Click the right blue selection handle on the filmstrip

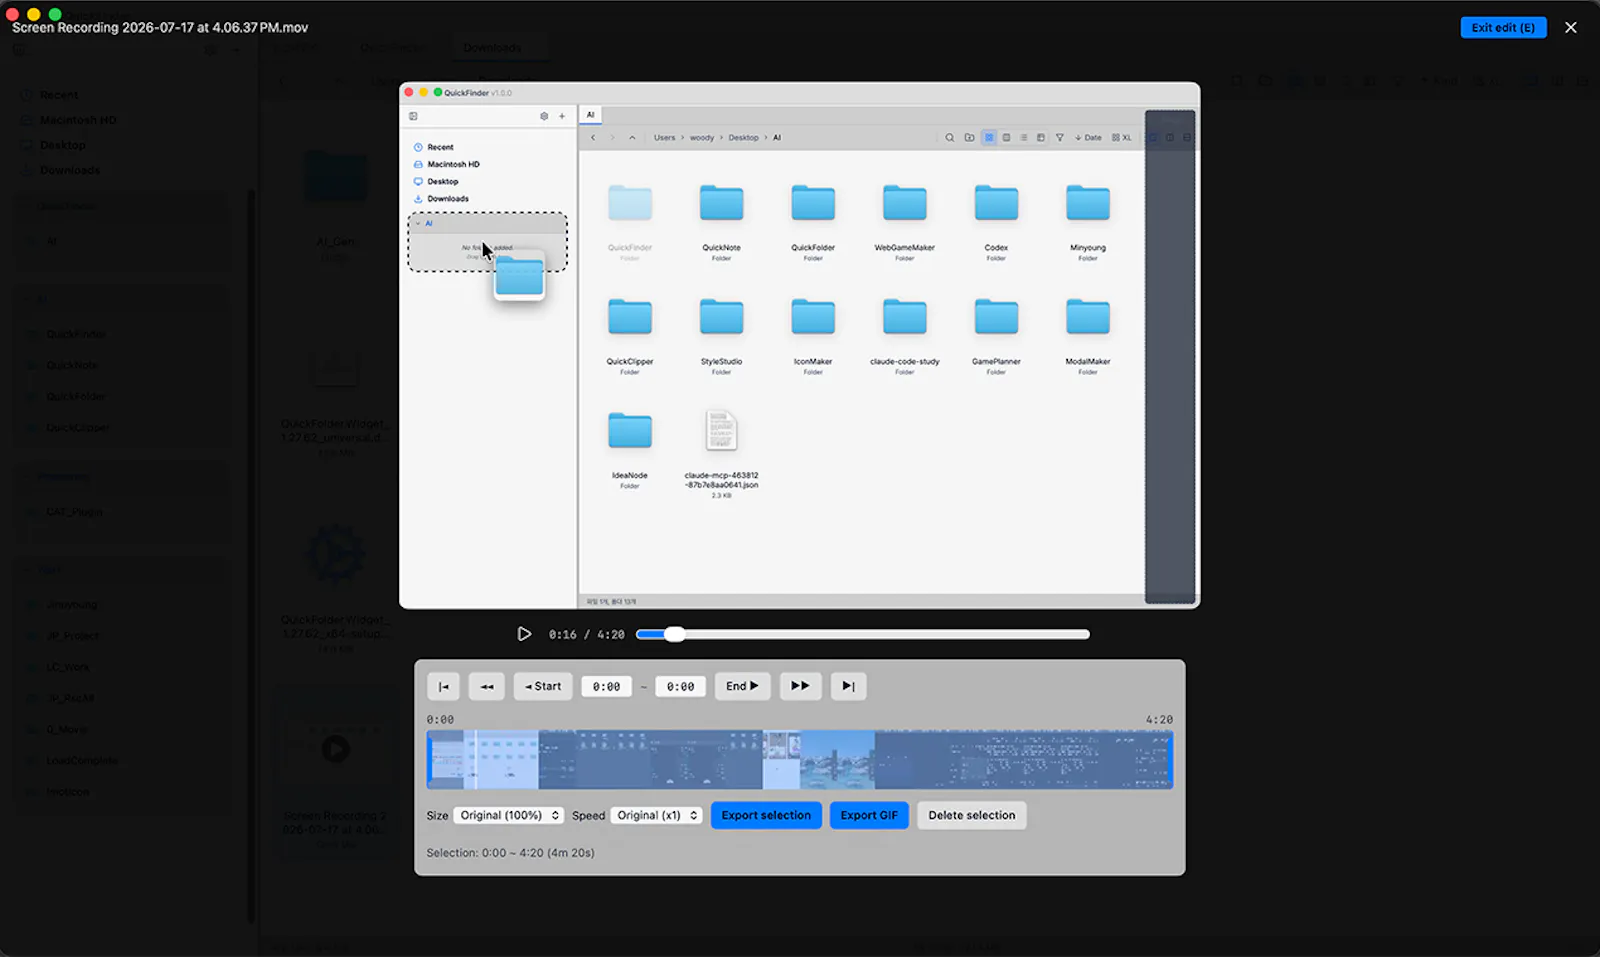(x=1171, y=760)
